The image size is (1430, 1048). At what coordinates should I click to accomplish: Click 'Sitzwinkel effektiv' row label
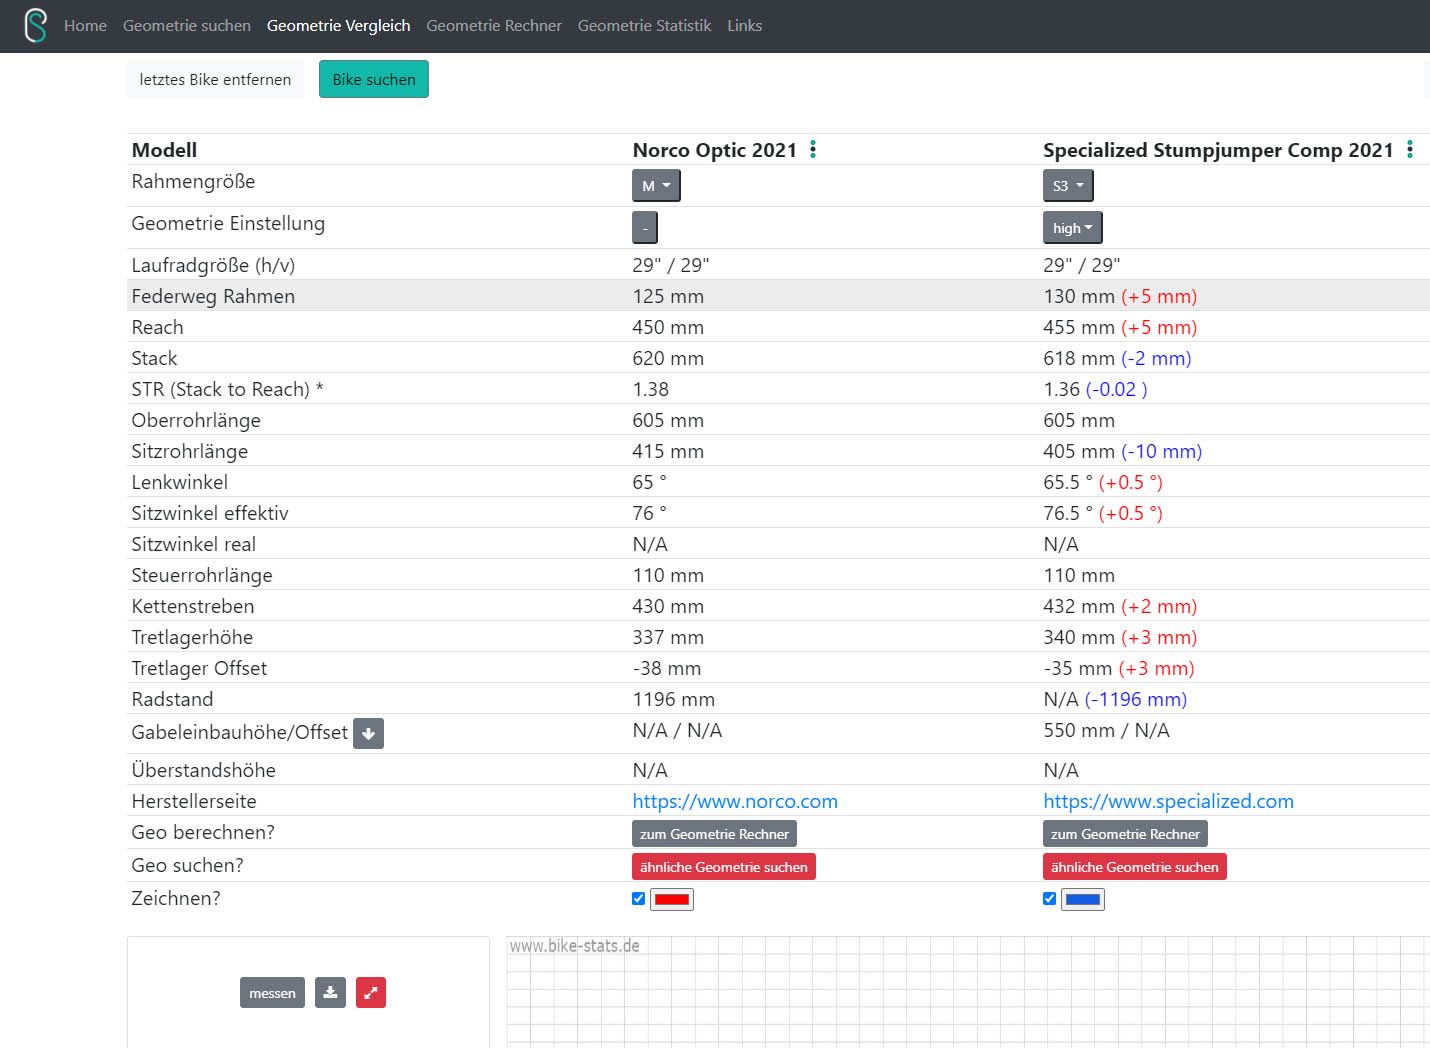point(210,513)
